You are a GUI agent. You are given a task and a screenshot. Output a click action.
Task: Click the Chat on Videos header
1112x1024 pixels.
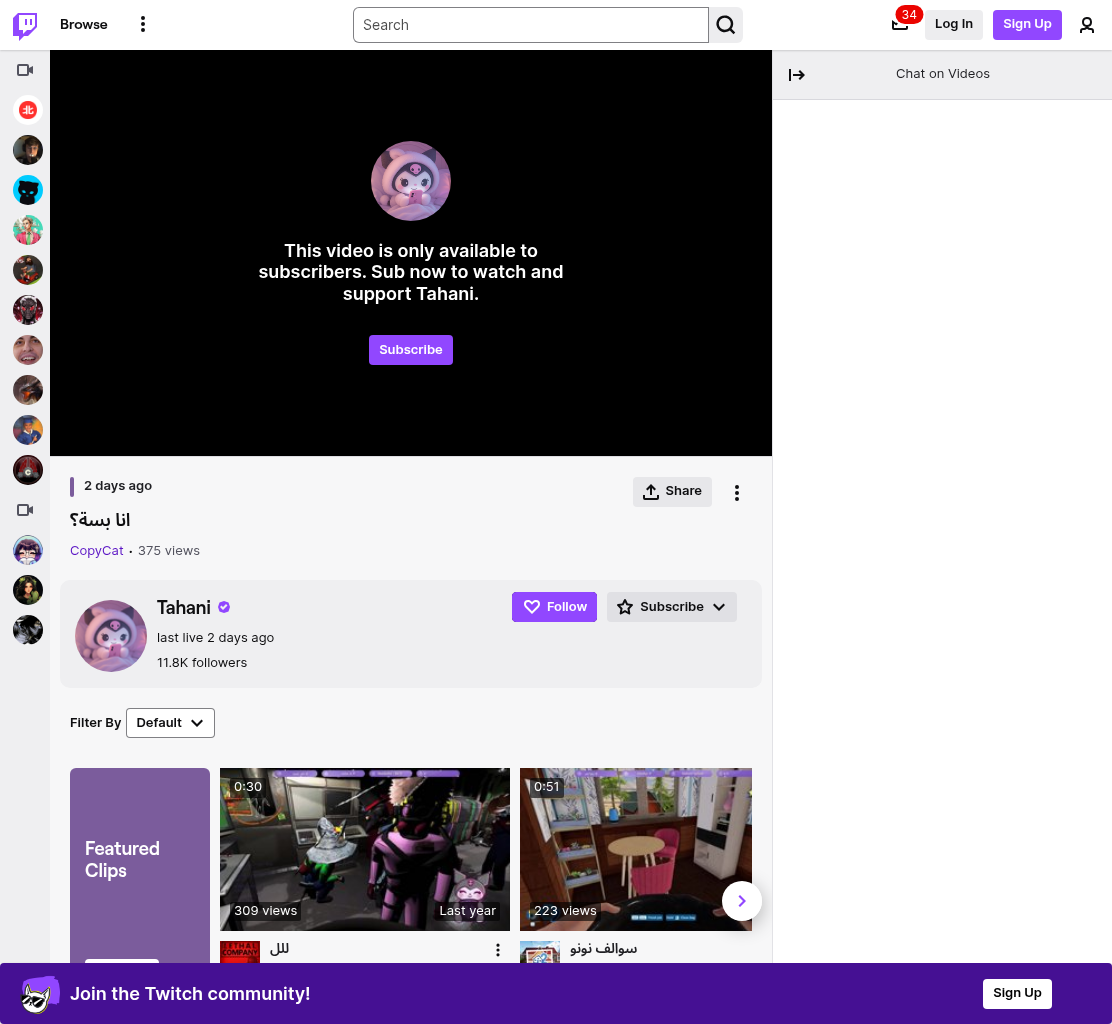pyautogui.click(x=943, y=74)
